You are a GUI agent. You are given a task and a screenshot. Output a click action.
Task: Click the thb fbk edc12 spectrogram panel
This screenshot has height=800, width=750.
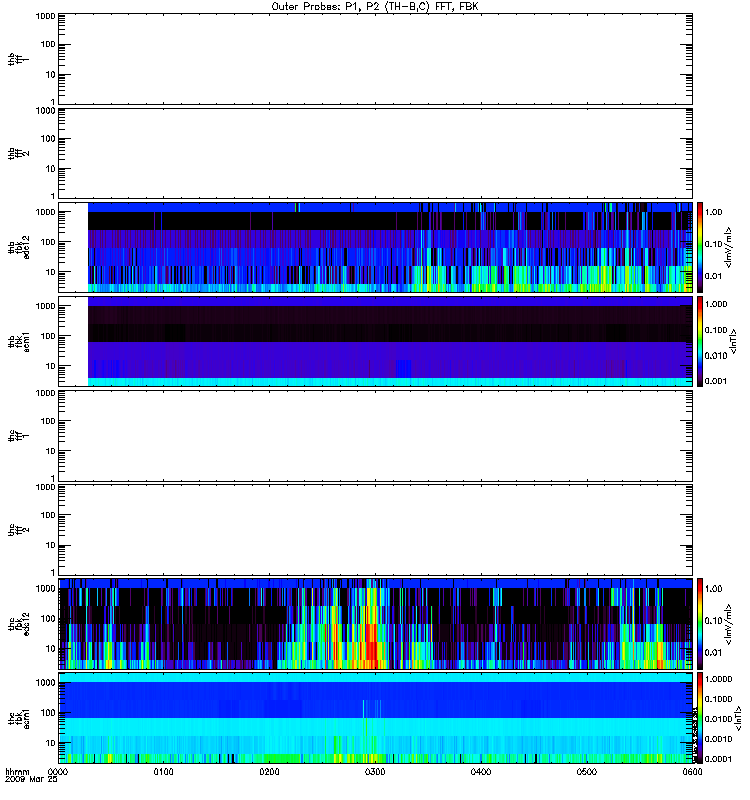click(x=376, y=247)
